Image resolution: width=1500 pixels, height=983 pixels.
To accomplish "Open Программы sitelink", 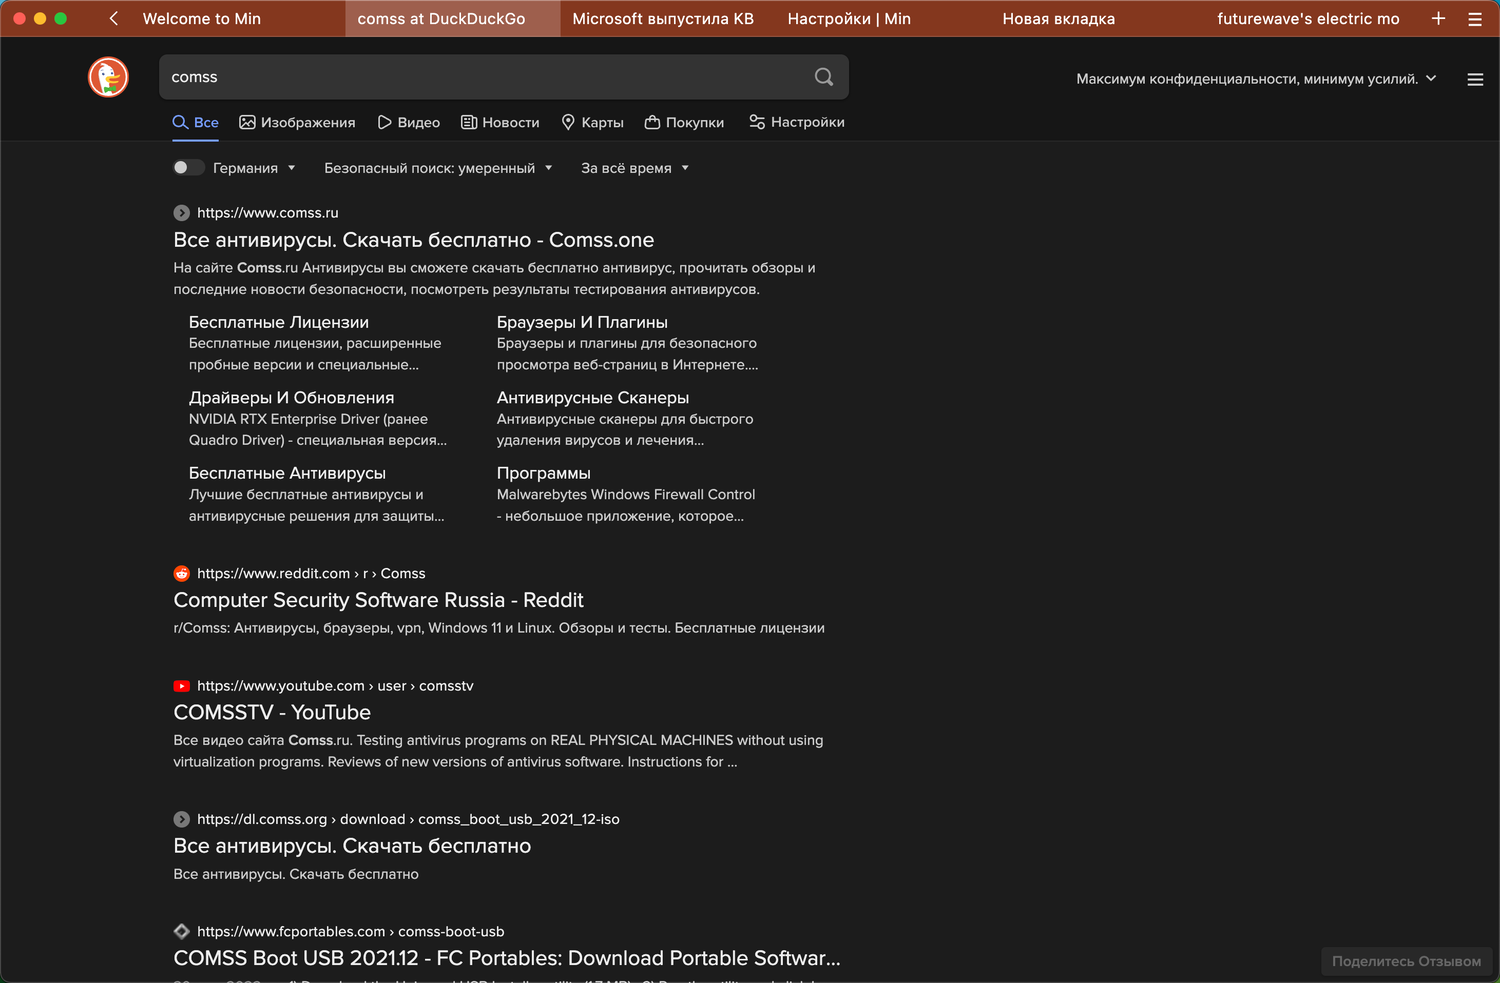I will coord(544,473).
